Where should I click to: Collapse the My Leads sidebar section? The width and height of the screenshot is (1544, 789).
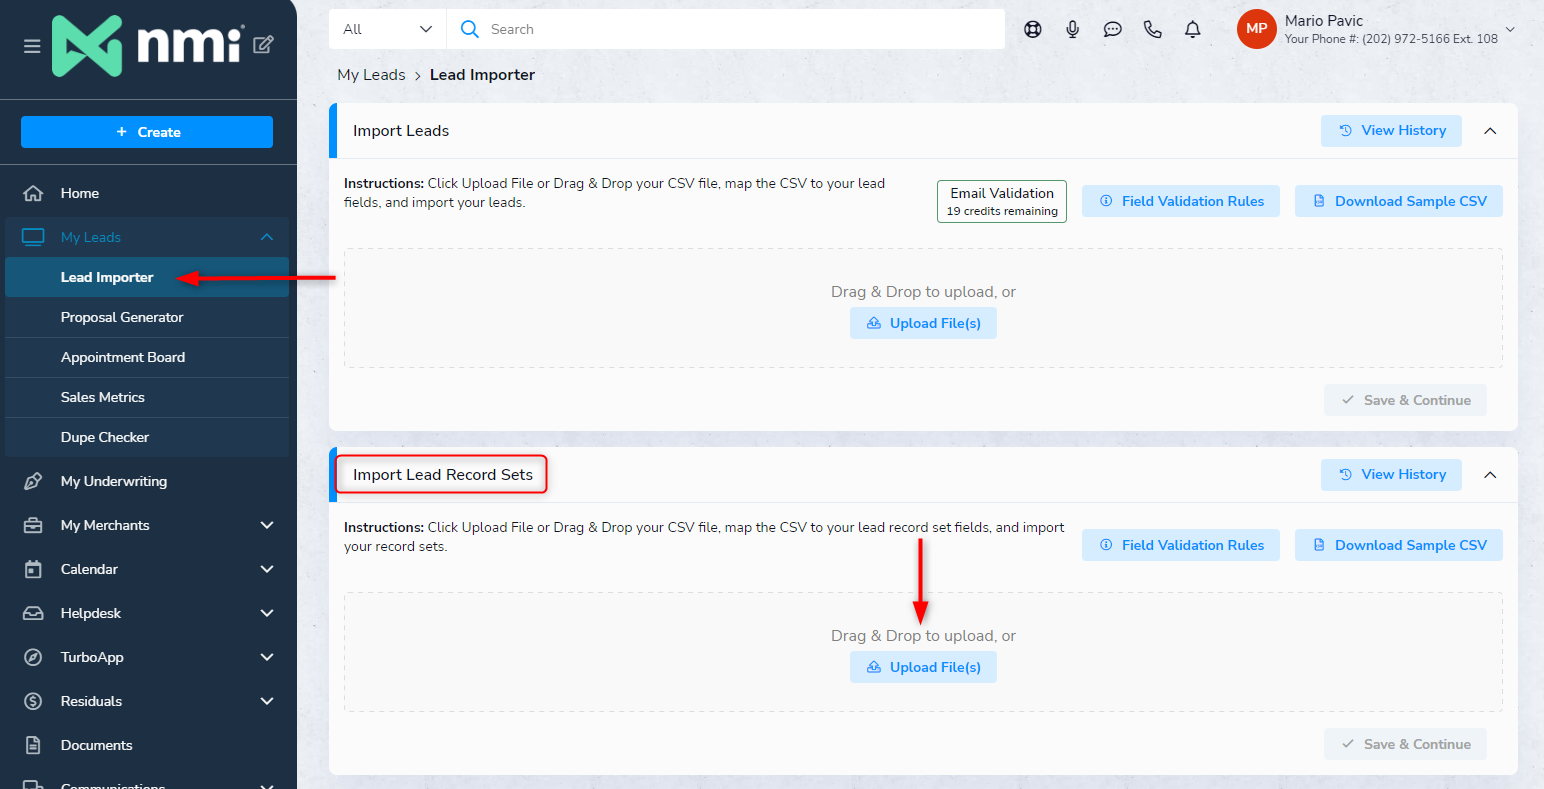[267, 237]
